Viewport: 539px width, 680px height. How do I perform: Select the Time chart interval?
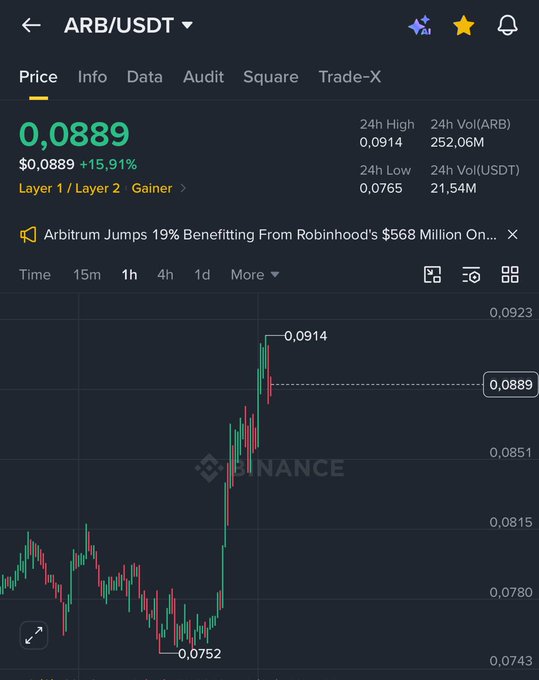35,275
